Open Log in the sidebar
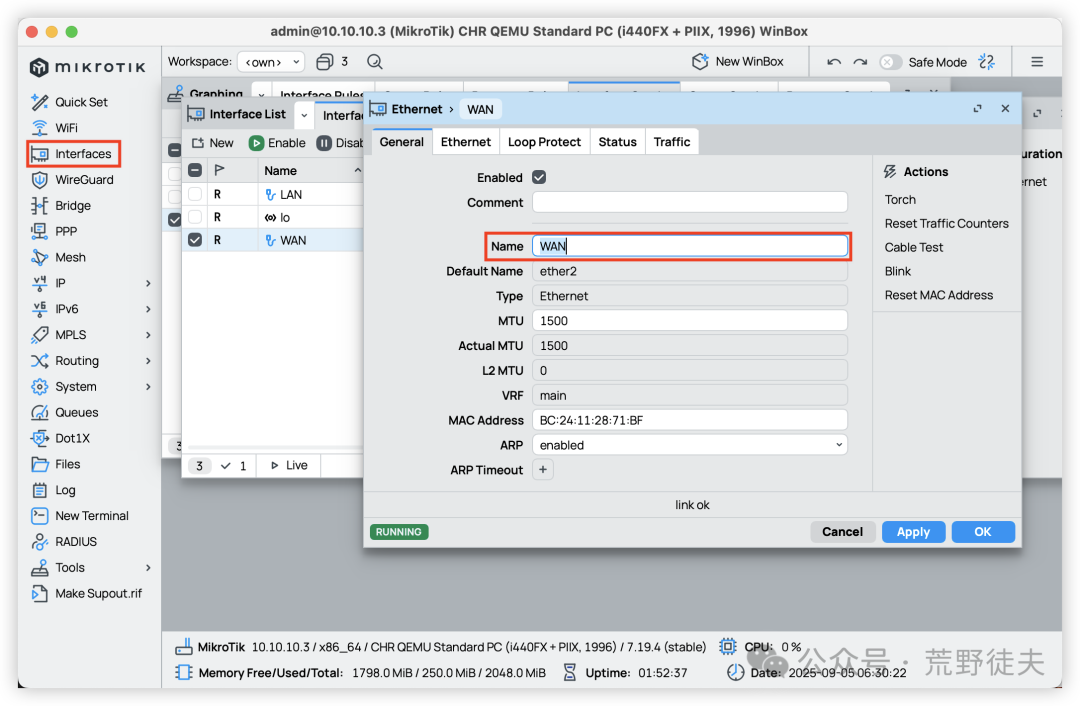Viewport: 1080px width, 706px height. pyautogui.click(x=54, y=490)
